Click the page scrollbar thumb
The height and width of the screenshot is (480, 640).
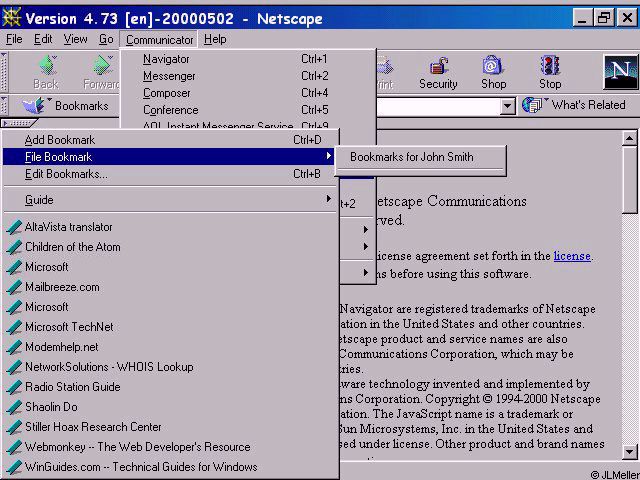[x=629, y=180]
